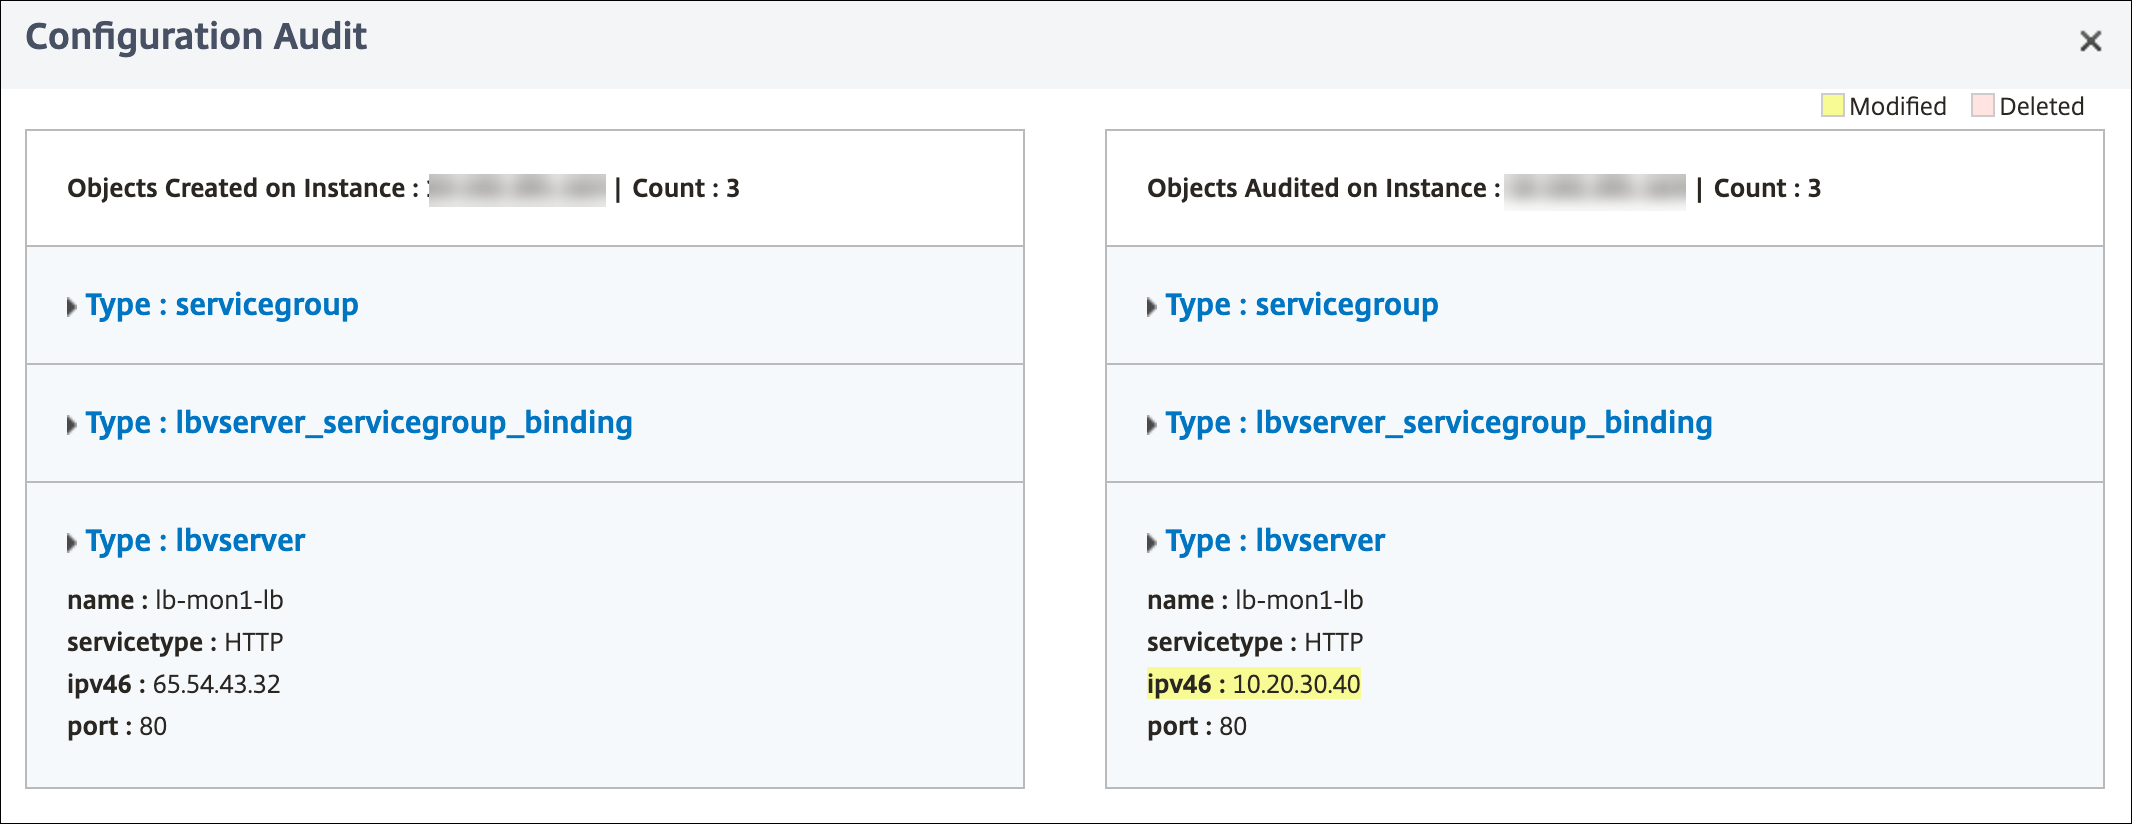Close the Configuration Audit dialog
The image size is (2132, 824).
coord(2090,41)
